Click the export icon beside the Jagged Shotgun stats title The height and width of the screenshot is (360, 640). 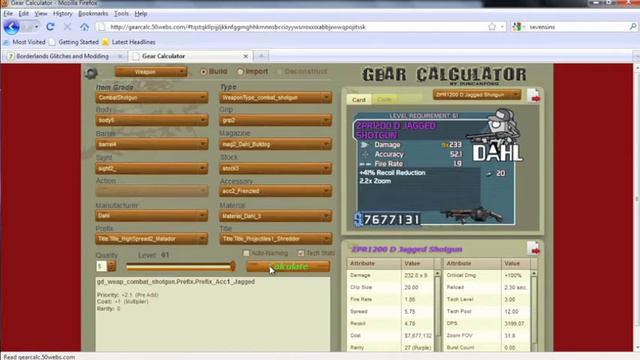point(533,248)
